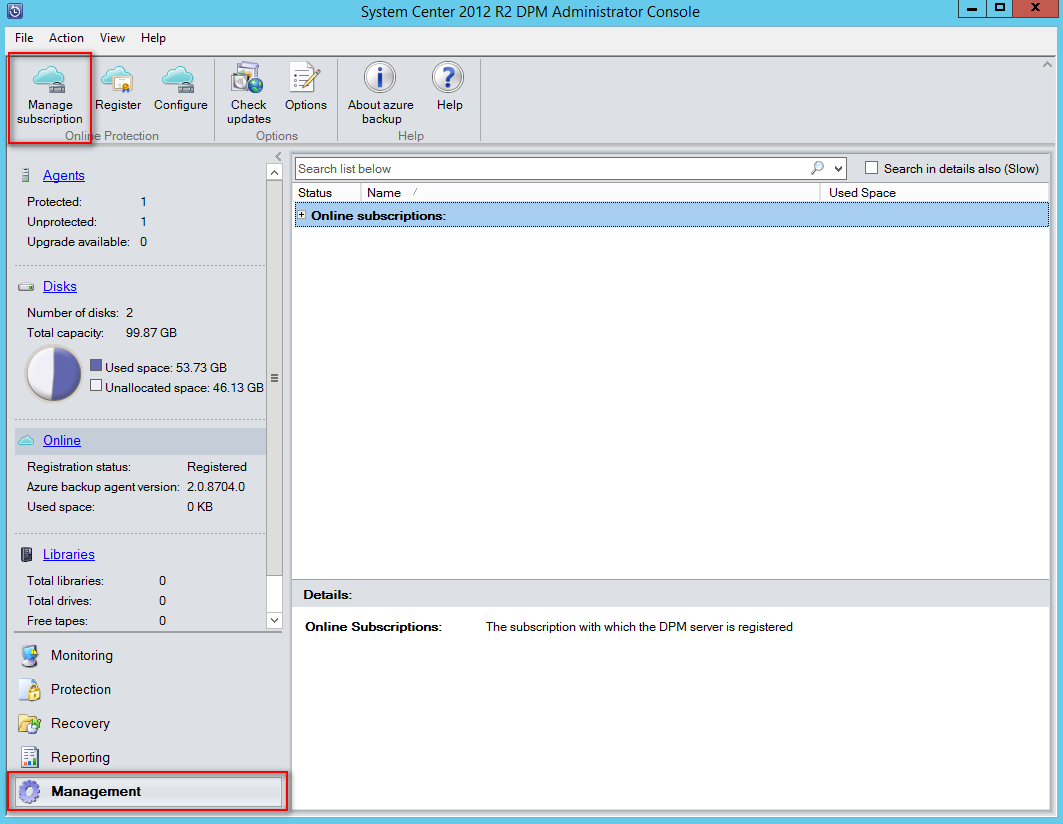The width and height of the screenshot is (1063, 824).
Task: Click the Recovery folder icon
Action: coord(29,724)
